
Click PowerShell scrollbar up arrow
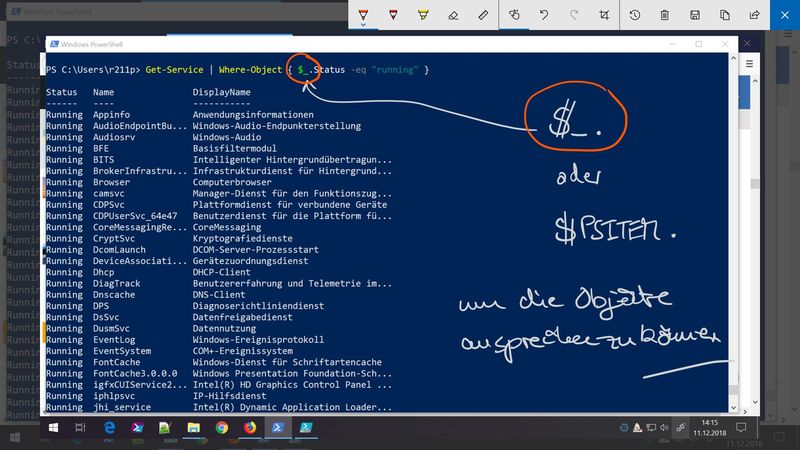coord(733,58)
